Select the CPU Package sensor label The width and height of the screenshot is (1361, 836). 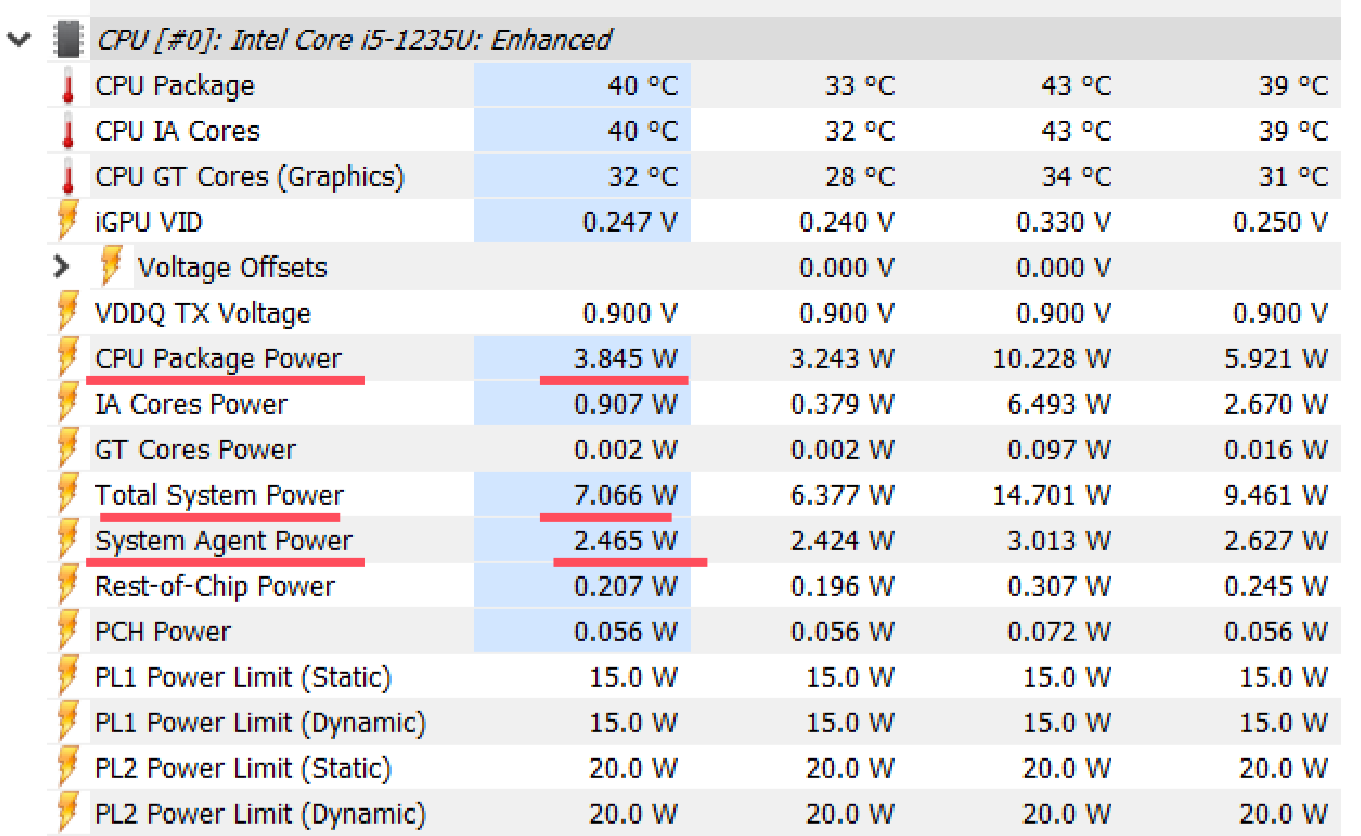pos(175,86)
